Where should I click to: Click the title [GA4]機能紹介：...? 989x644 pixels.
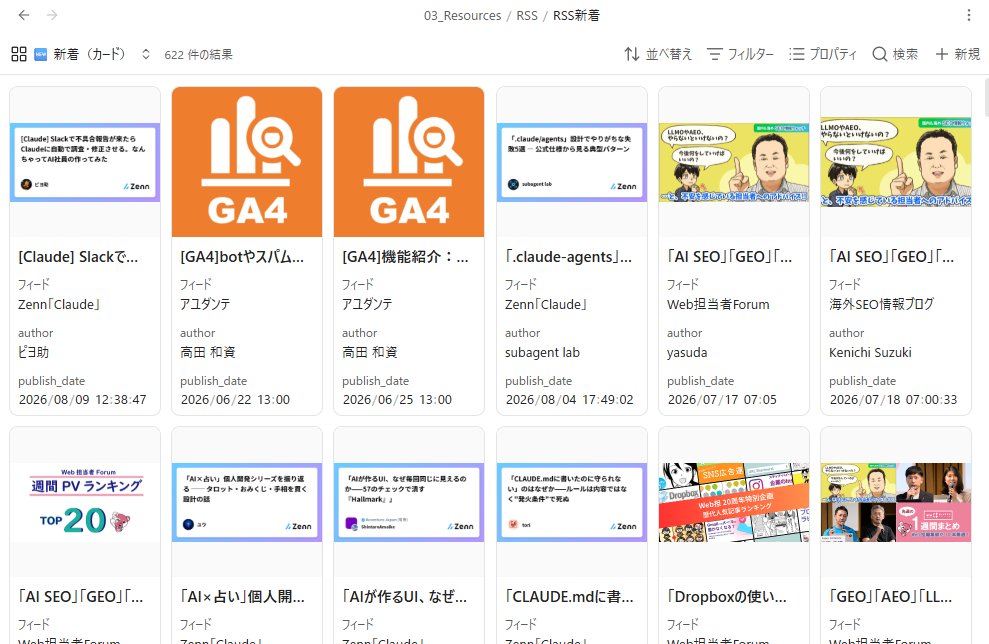coord(406,257)
